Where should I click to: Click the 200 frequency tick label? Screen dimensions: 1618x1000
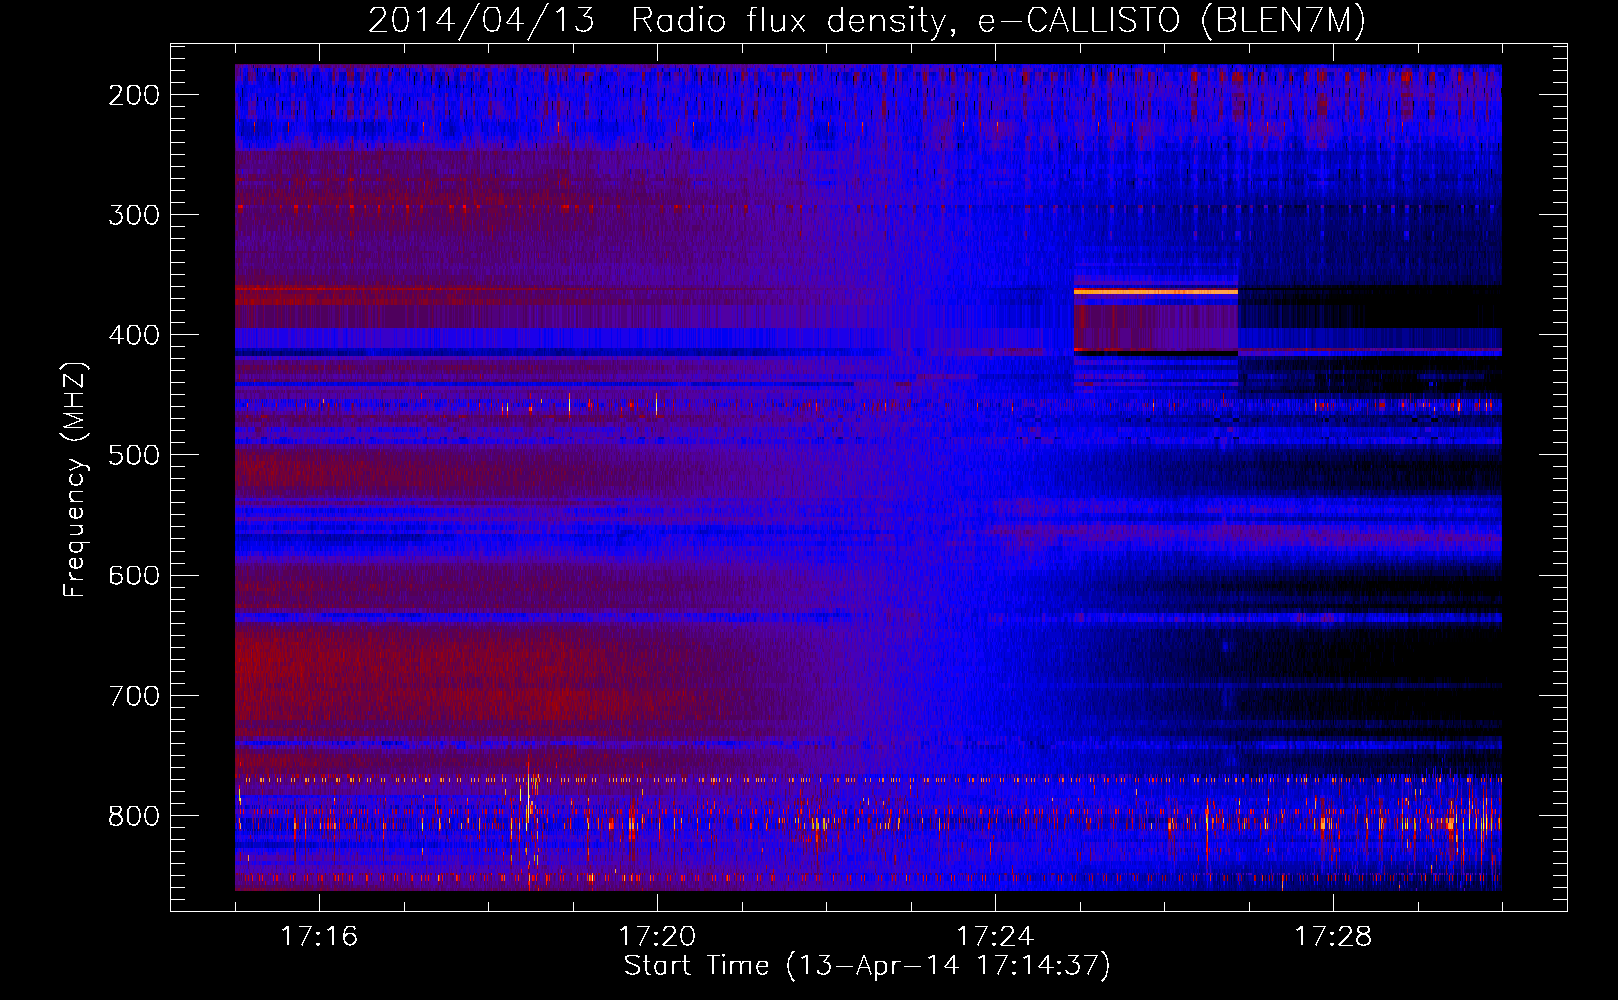134,95
